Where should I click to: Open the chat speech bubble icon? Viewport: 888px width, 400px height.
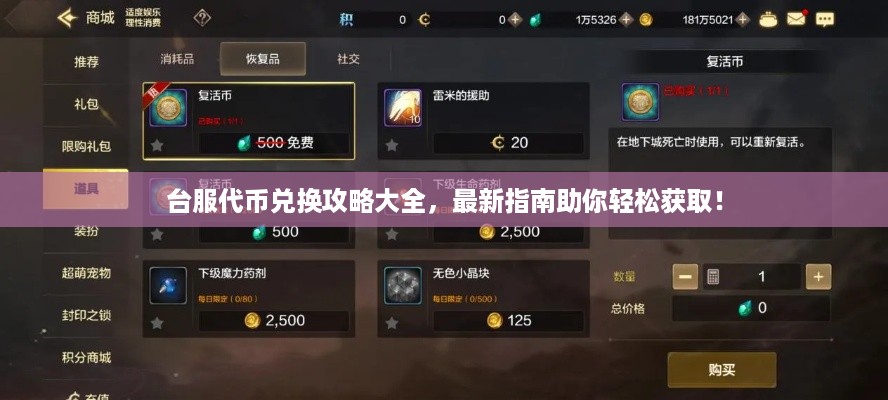click(x=825, y=20)
